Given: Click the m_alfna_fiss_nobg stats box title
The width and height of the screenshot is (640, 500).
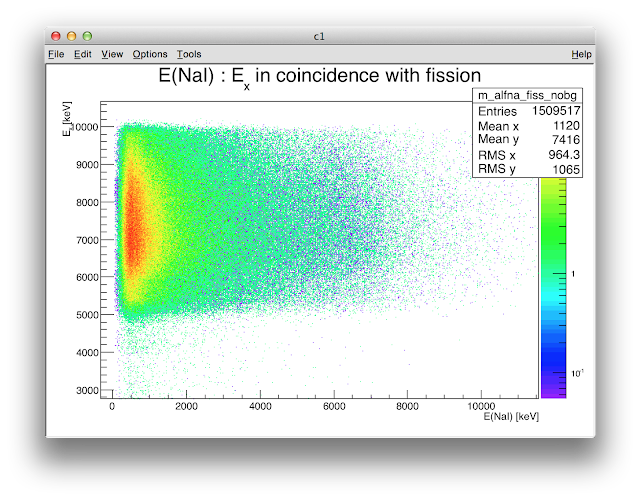Looking at the screenshot, I should [527, 95].
